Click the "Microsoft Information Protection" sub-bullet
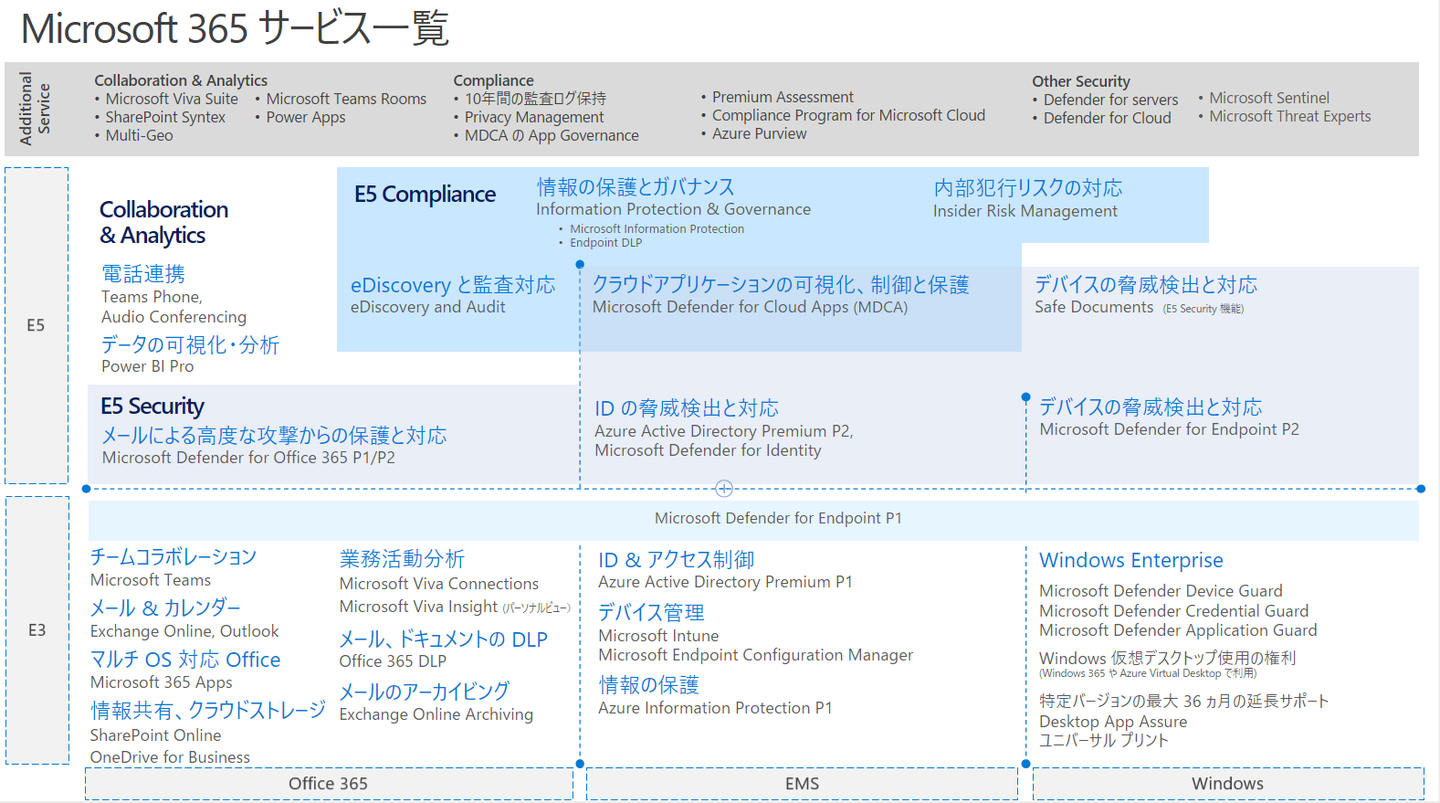Image resolution: width=1440 pixels, height=803 pixels. [x=657, y=229]
